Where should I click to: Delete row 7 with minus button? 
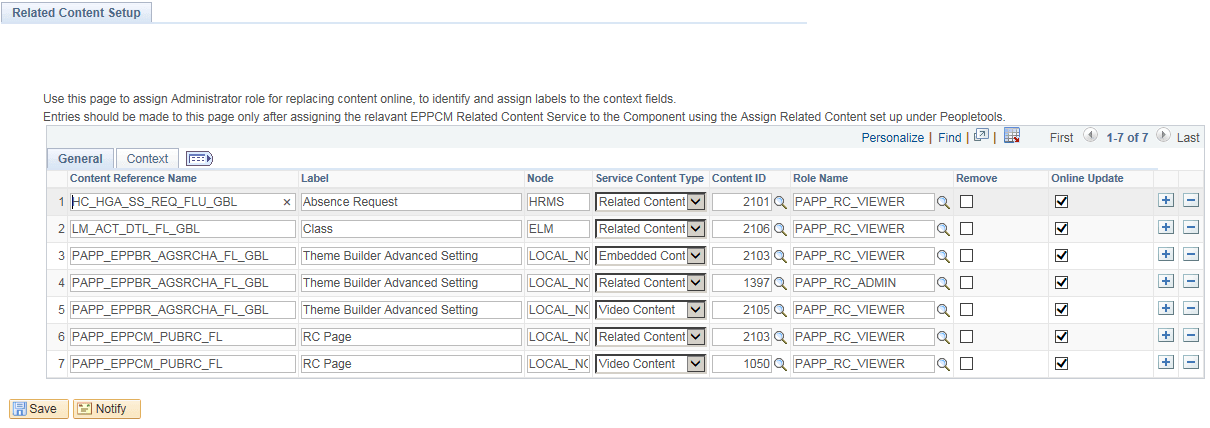tap(1190, 363)
